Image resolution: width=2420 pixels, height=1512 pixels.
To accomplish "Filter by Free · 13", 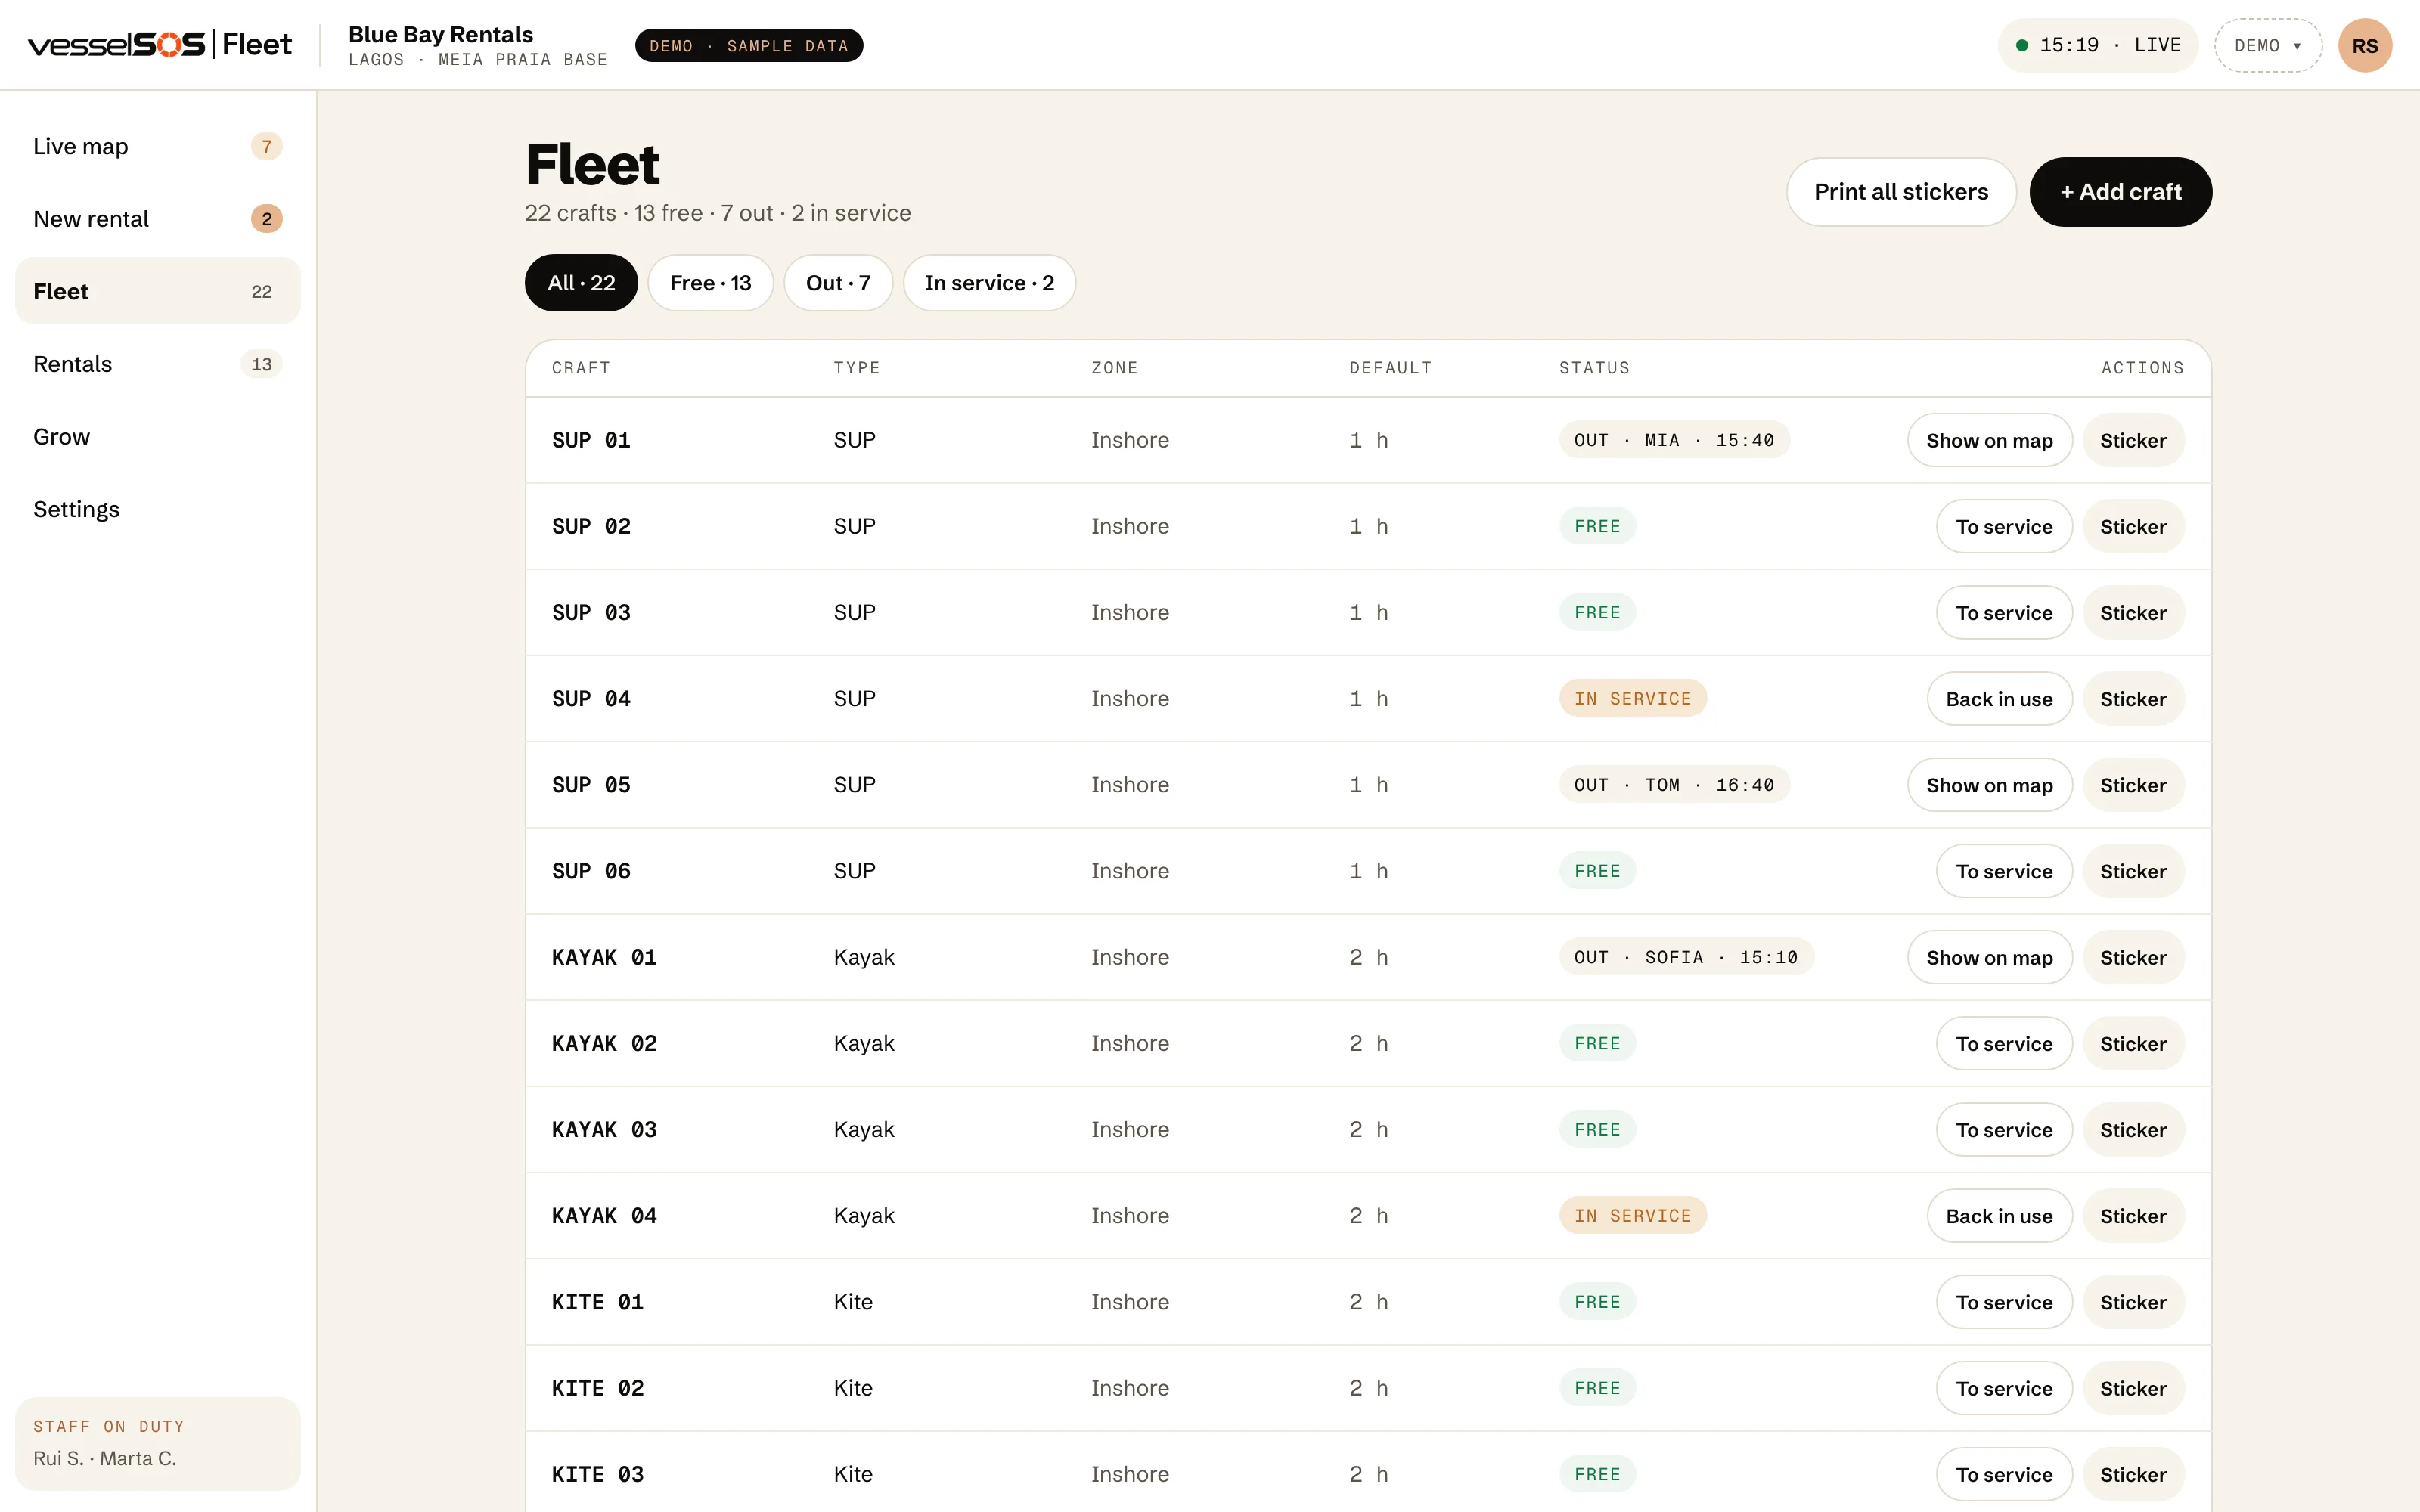I will 710,283.
